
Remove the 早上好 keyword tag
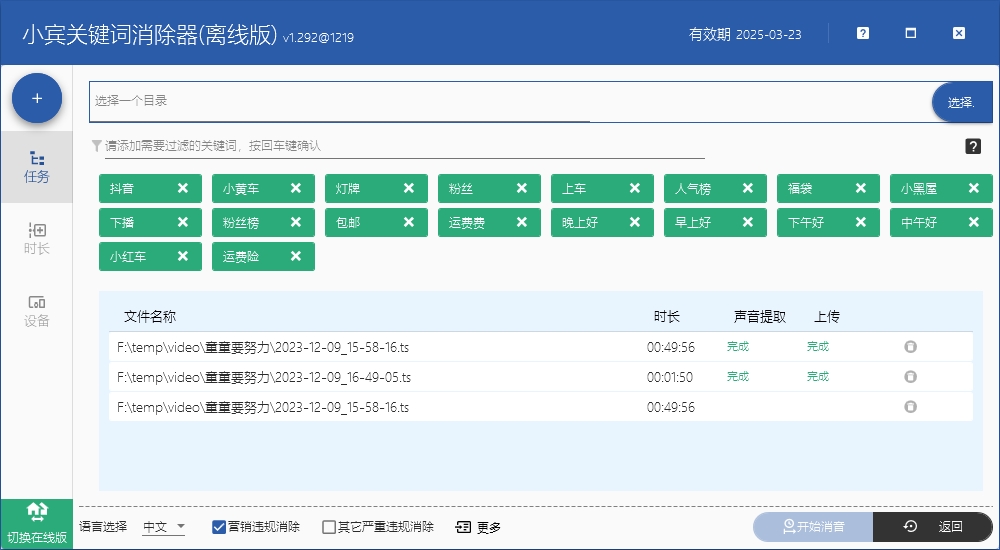click(x=747, y=222)
